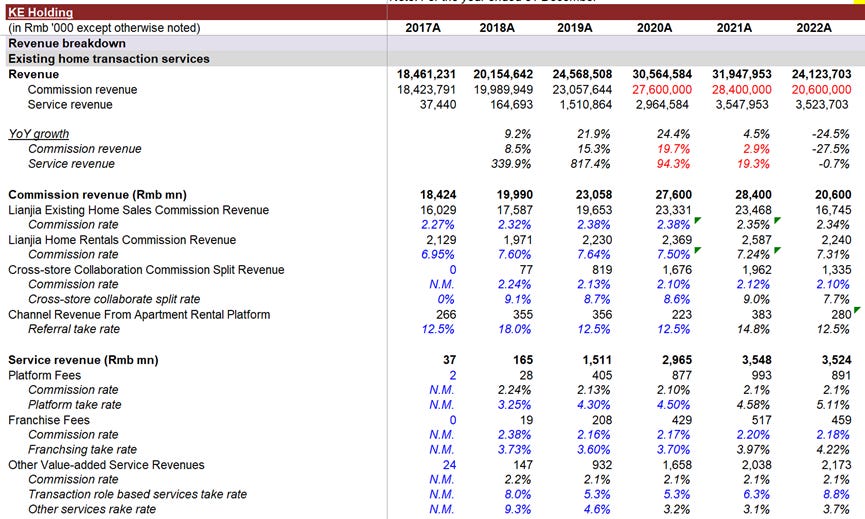865x519 pixels.
Task: Select "Other Value-added Service Revenues" label
Action: [106, 464]
